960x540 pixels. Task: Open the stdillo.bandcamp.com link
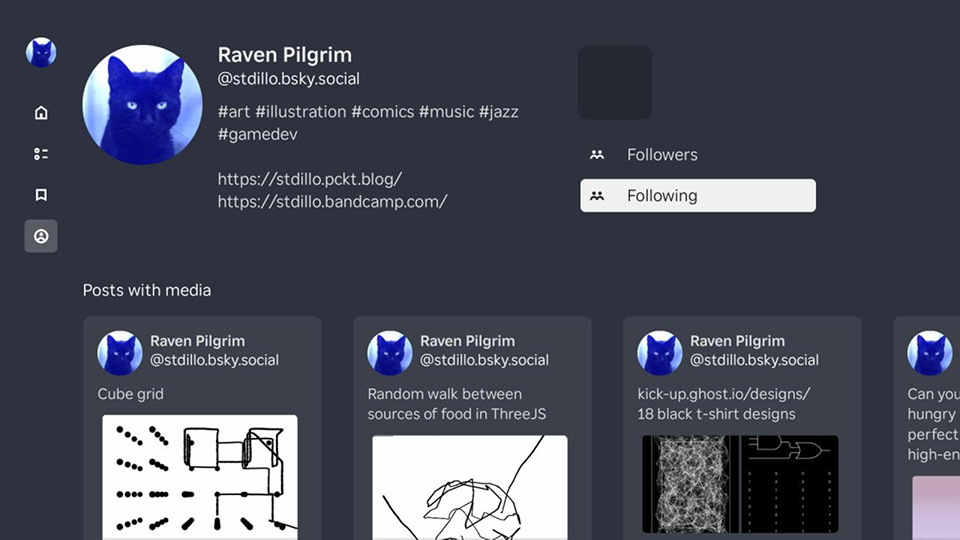tap(332, 201)
